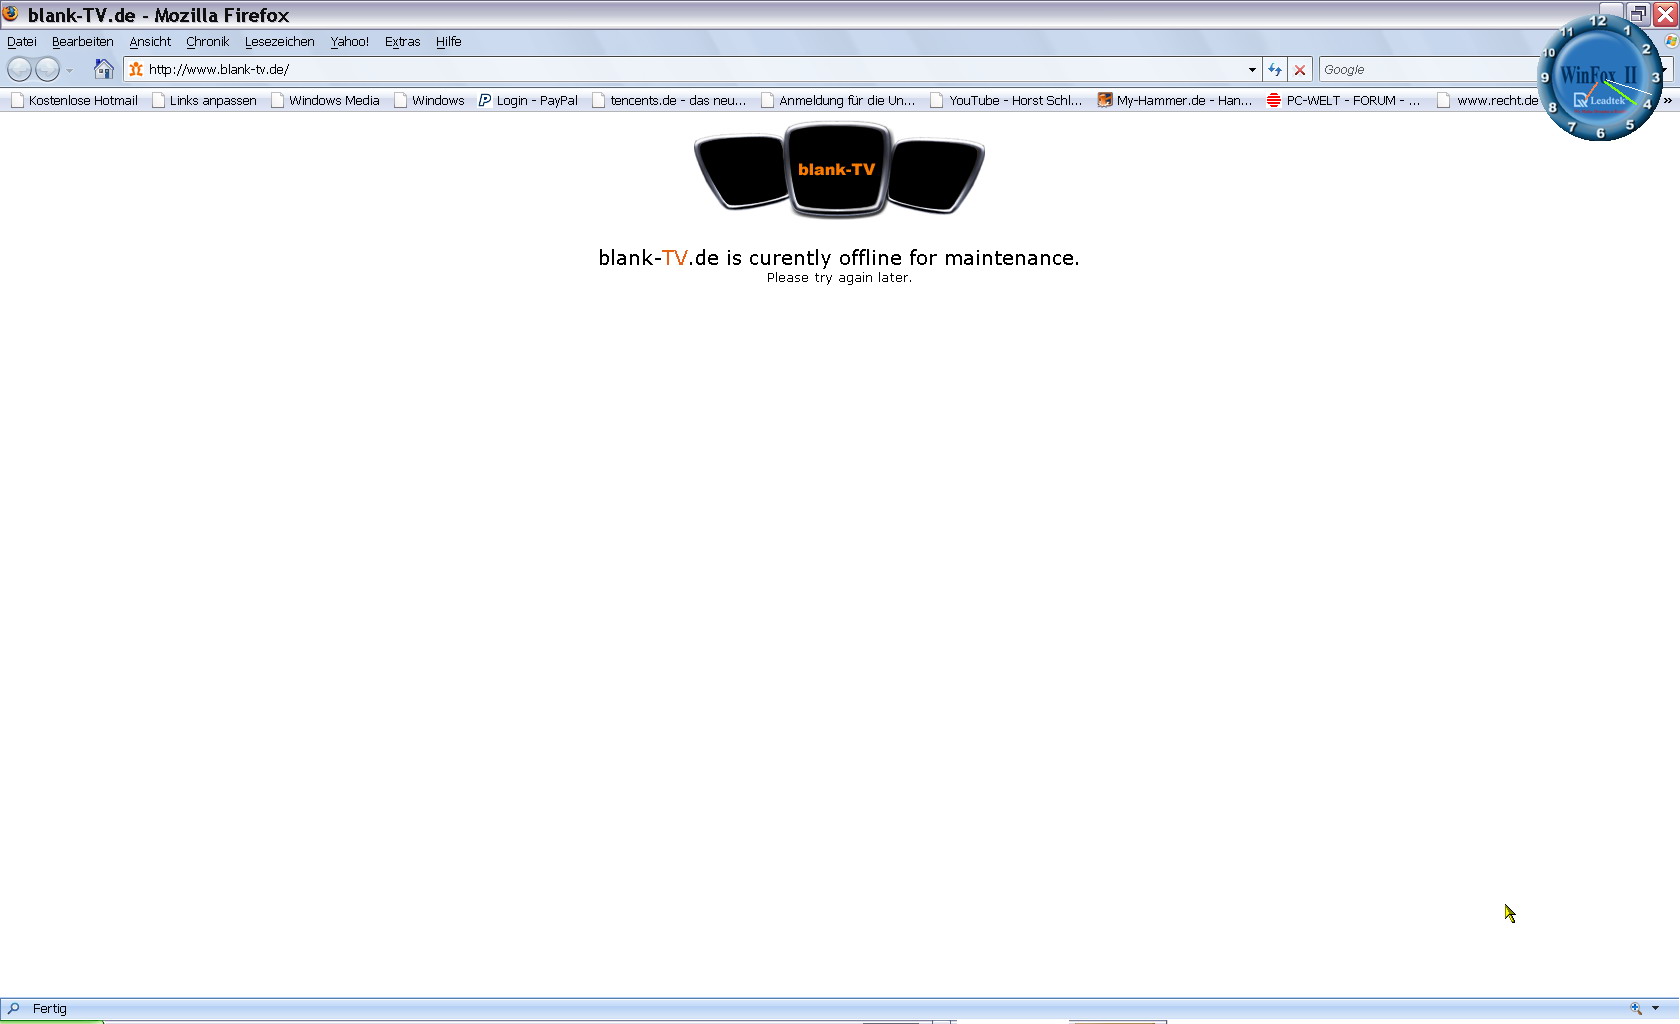Click the Firefox icon in the title bar

pos(10,14)
